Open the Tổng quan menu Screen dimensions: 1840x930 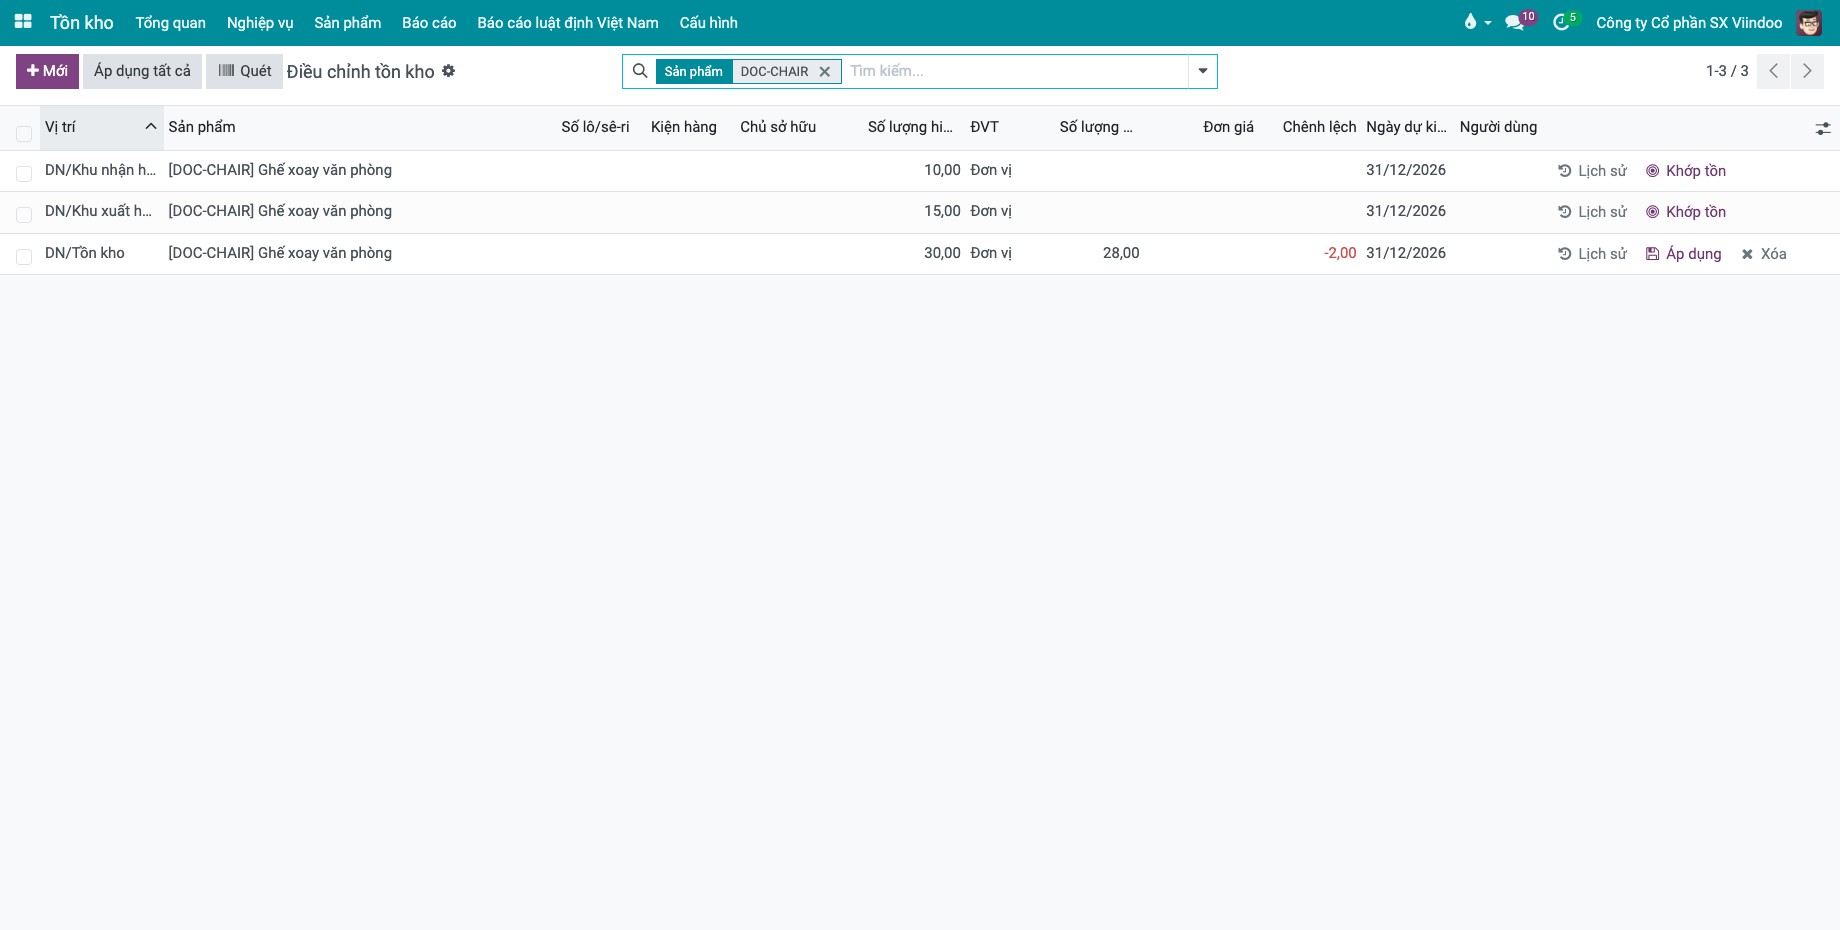coord(171,22)
